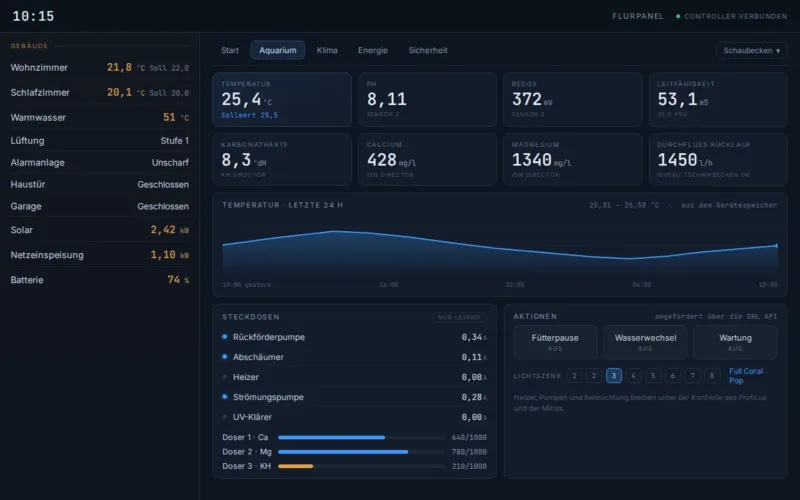Trigger the Fütterpause action
The width and height of the screenshot is (800, 500).
[555, 342]
